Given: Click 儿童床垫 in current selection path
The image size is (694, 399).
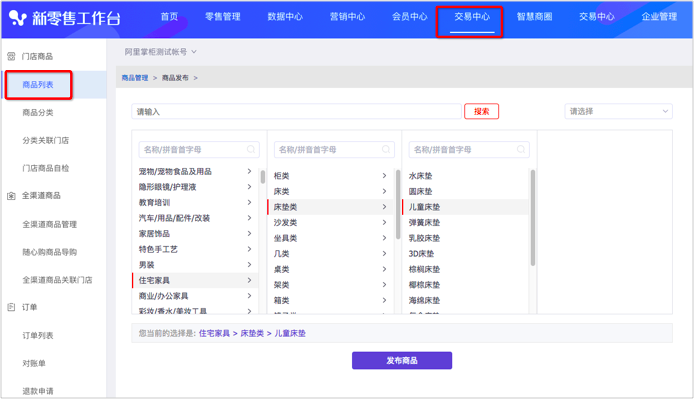Looking at the screenshot, I should (x=290, y=333).
